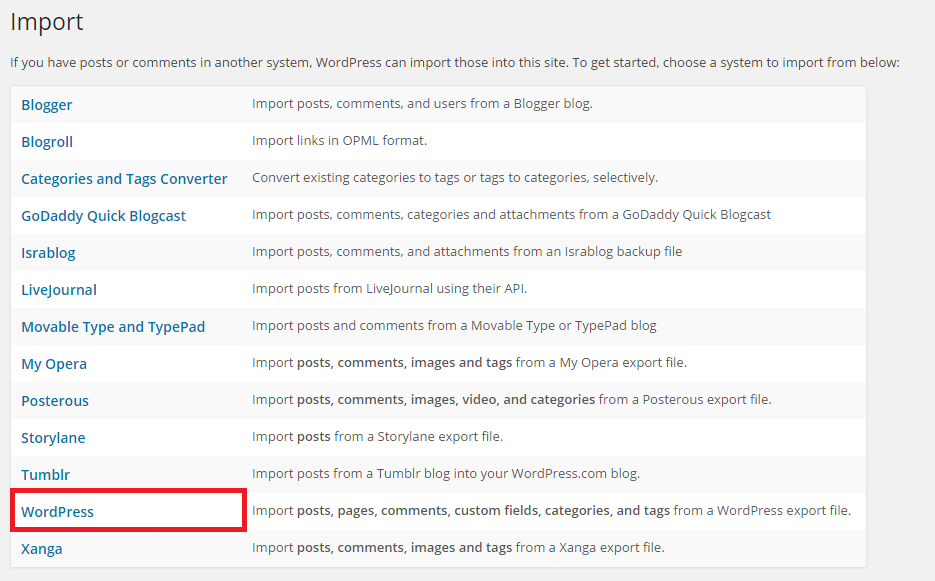This screenshot has width=935, height=581.
Task: Click description mentioning WordPress export file
Action: pyautogui.click(x=552, y=511)
